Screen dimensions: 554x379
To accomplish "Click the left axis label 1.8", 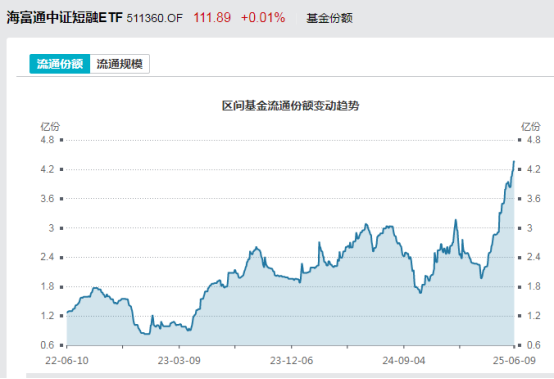I will 47,286.
